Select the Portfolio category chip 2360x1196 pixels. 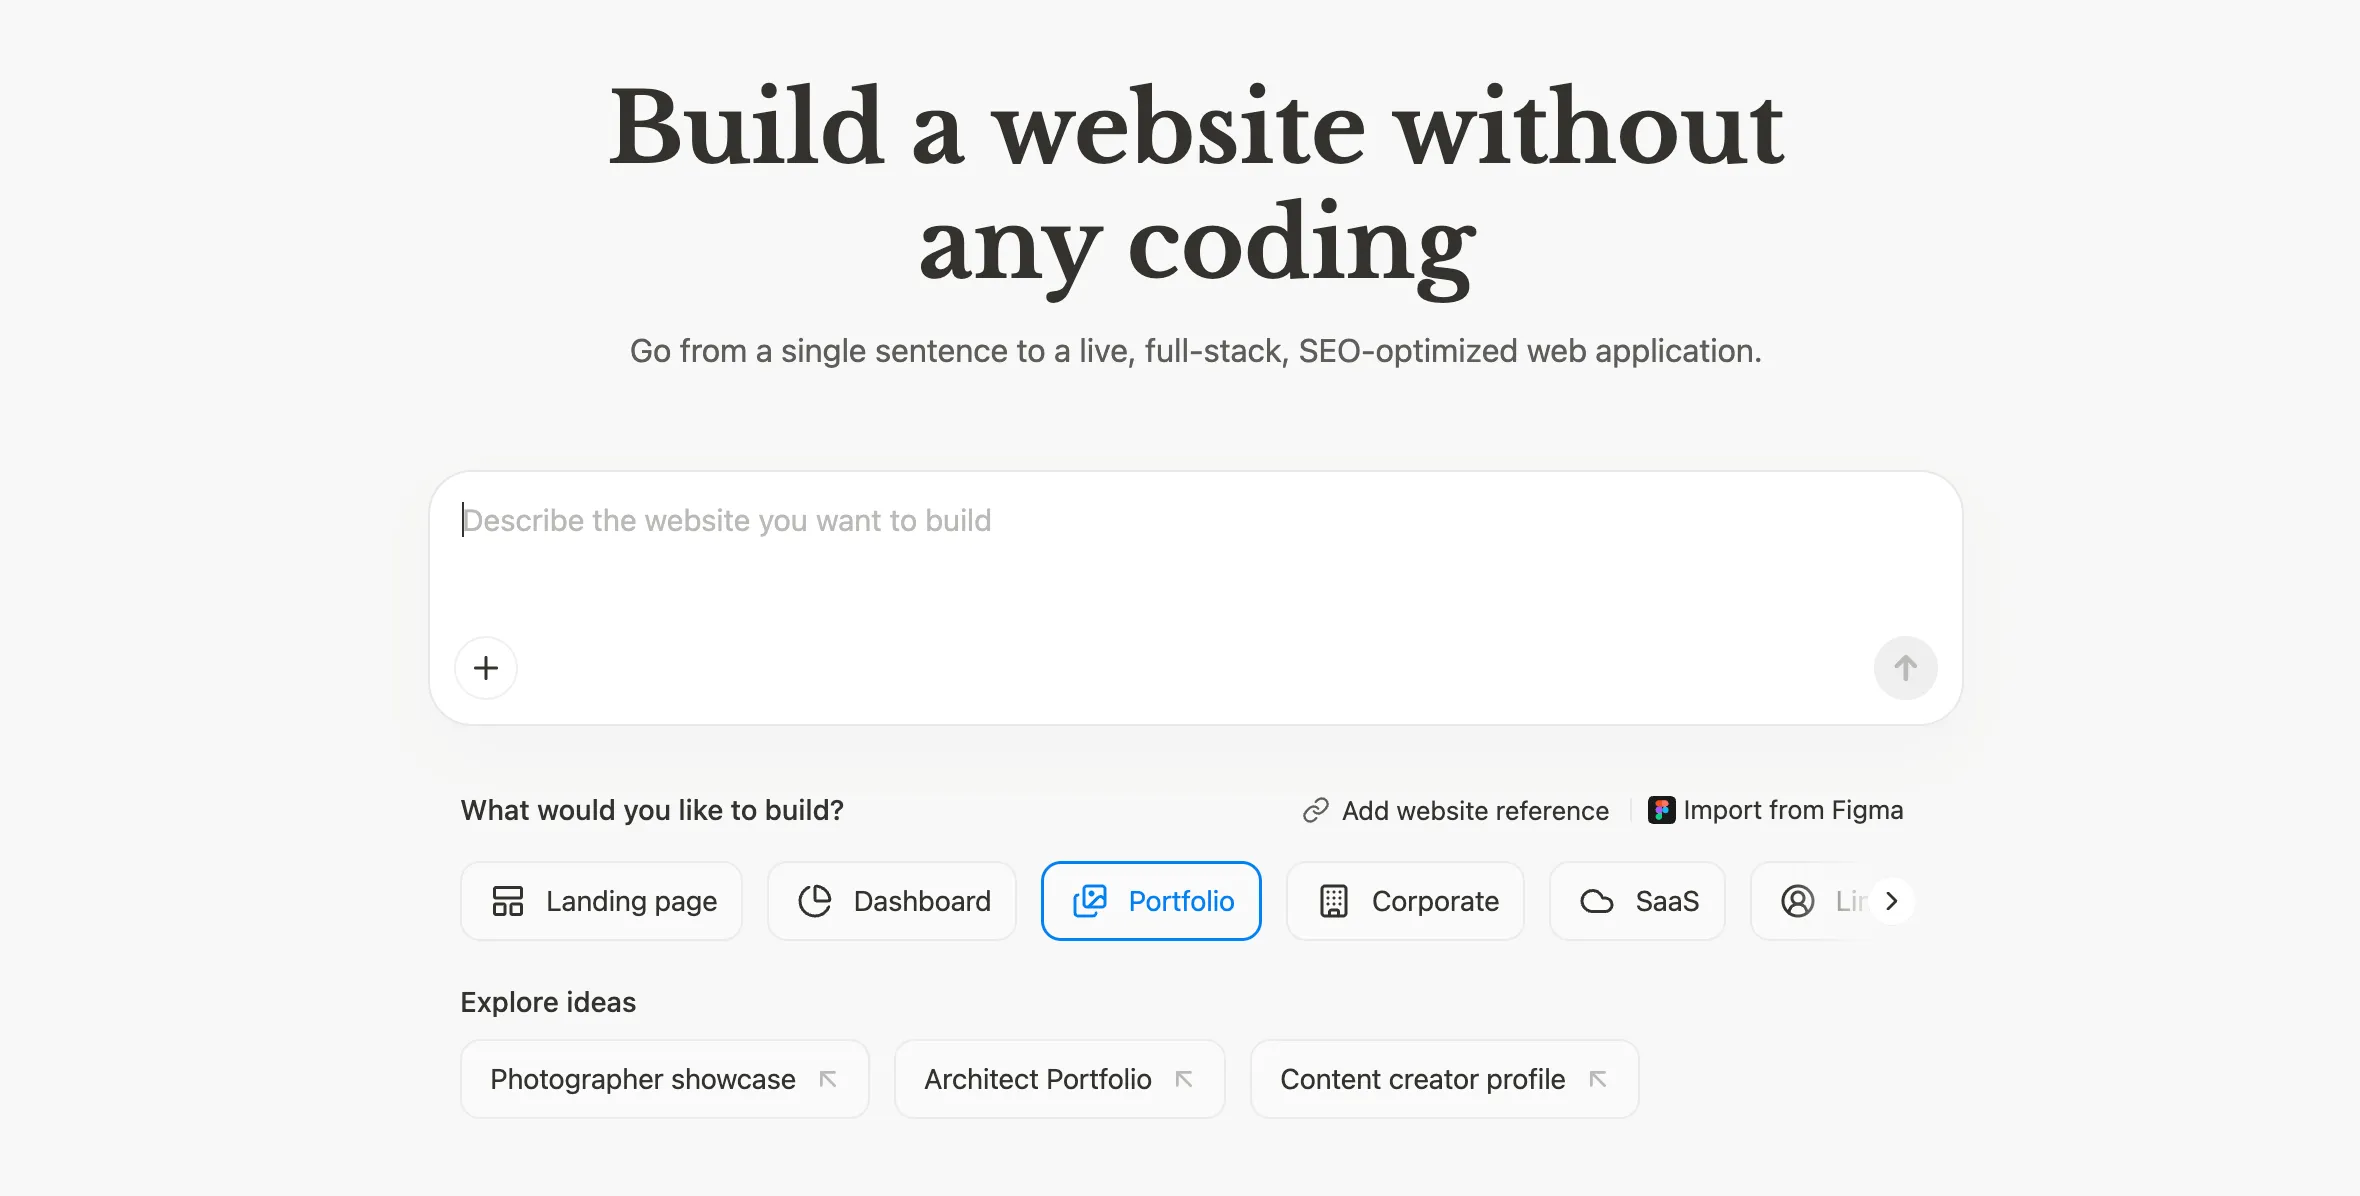pos(1151,901)
